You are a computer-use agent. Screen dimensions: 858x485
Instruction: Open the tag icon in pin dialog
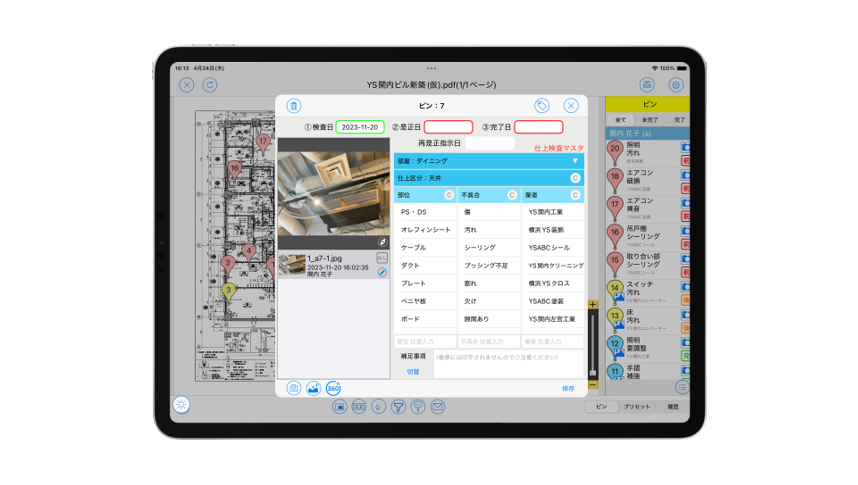click(x=542, y=105)
